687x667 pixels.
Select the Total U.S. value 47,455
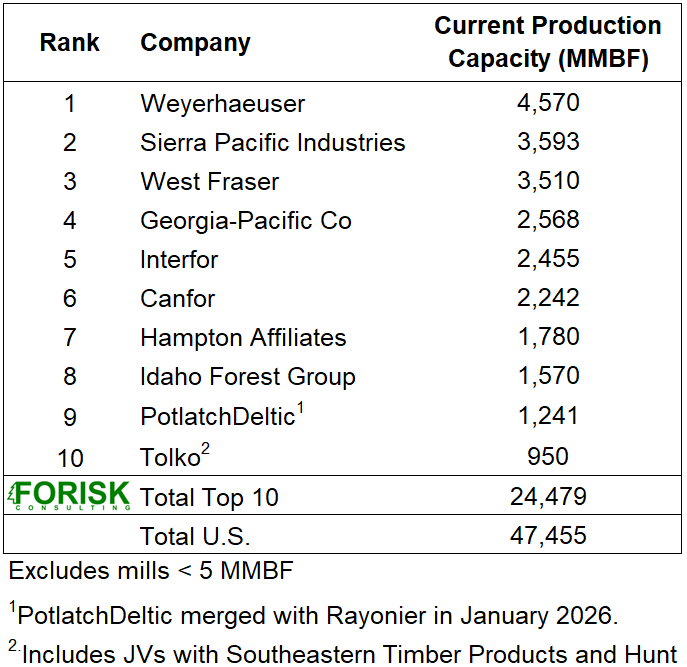548,535
